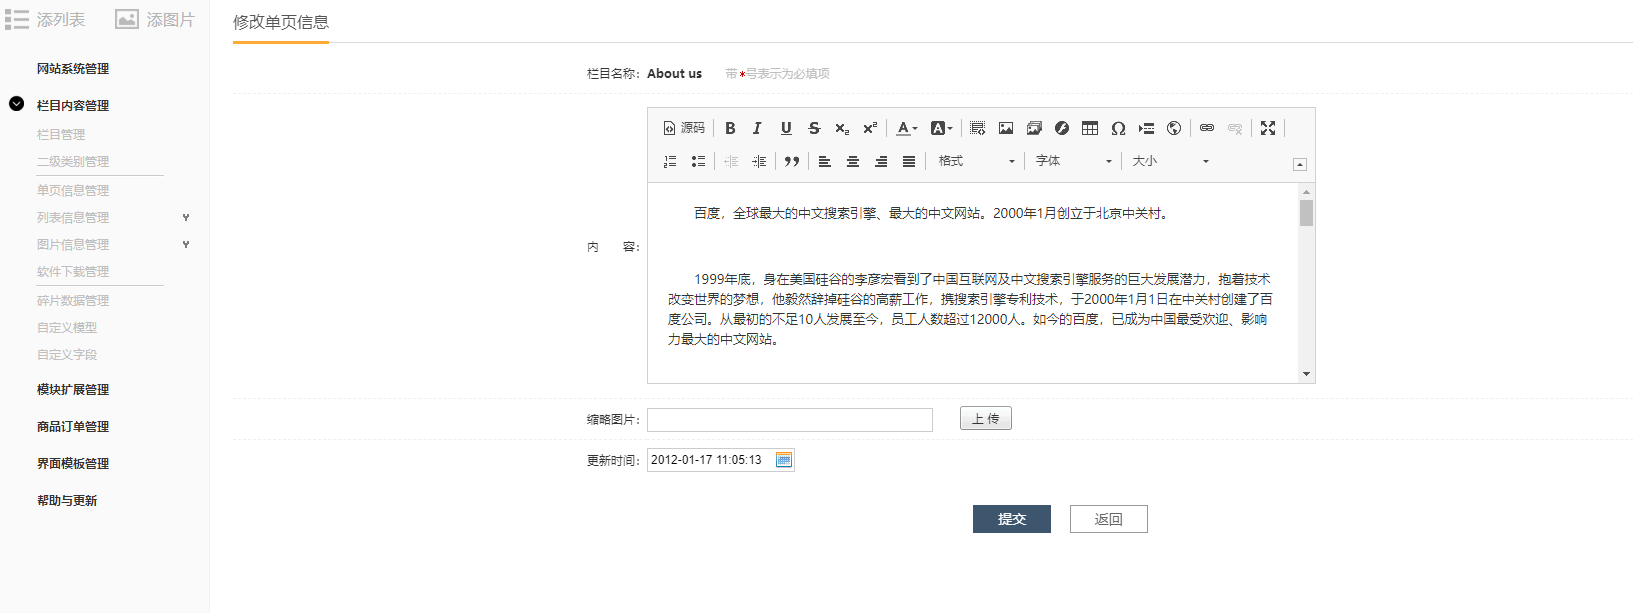Go to 自定义模型
Screen dimensions: 1633x613
(x=67, y=327)
